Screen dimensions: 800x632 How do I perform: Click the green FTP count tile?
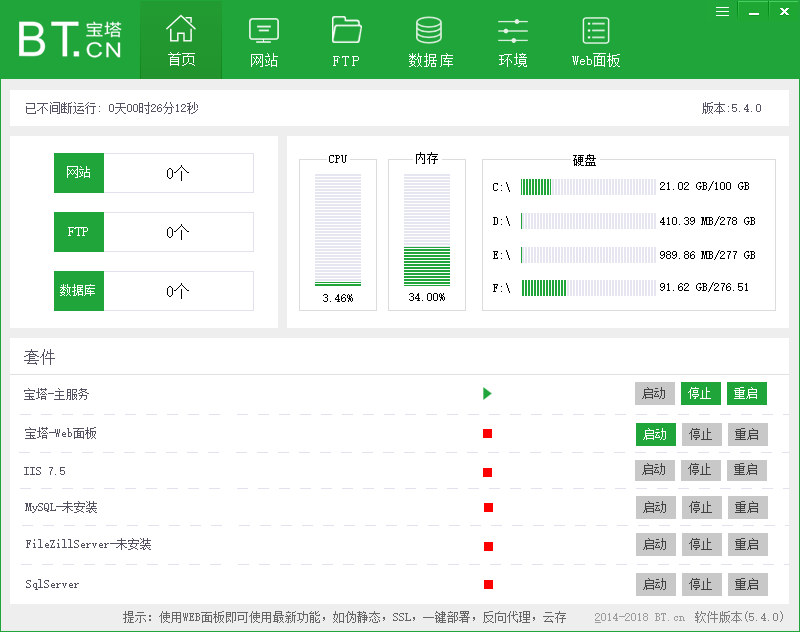[79, 232]
